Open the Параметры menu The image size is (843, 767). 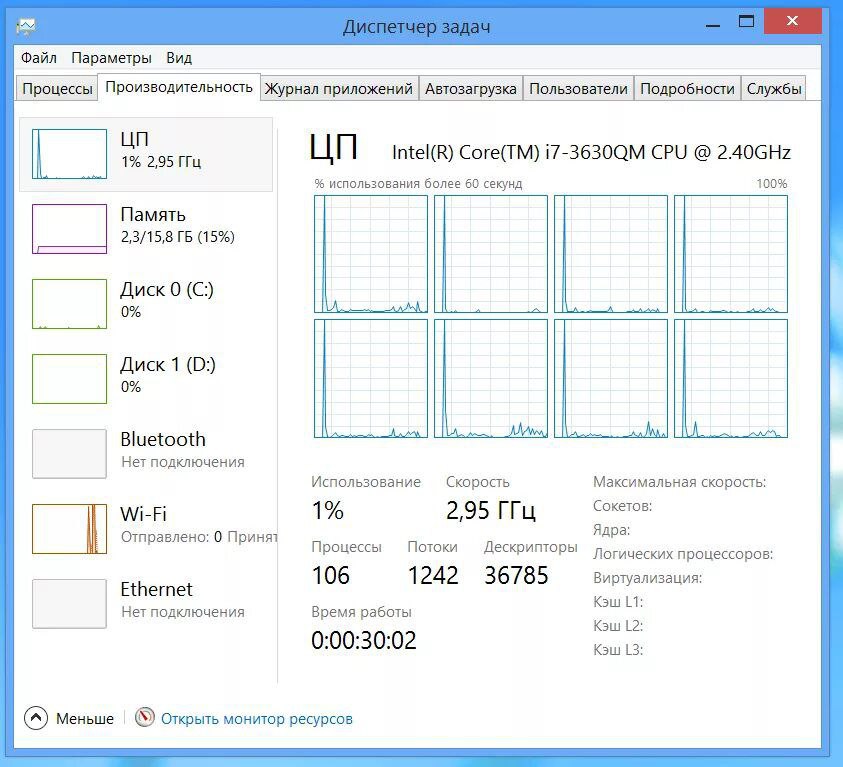pos(111,58)
